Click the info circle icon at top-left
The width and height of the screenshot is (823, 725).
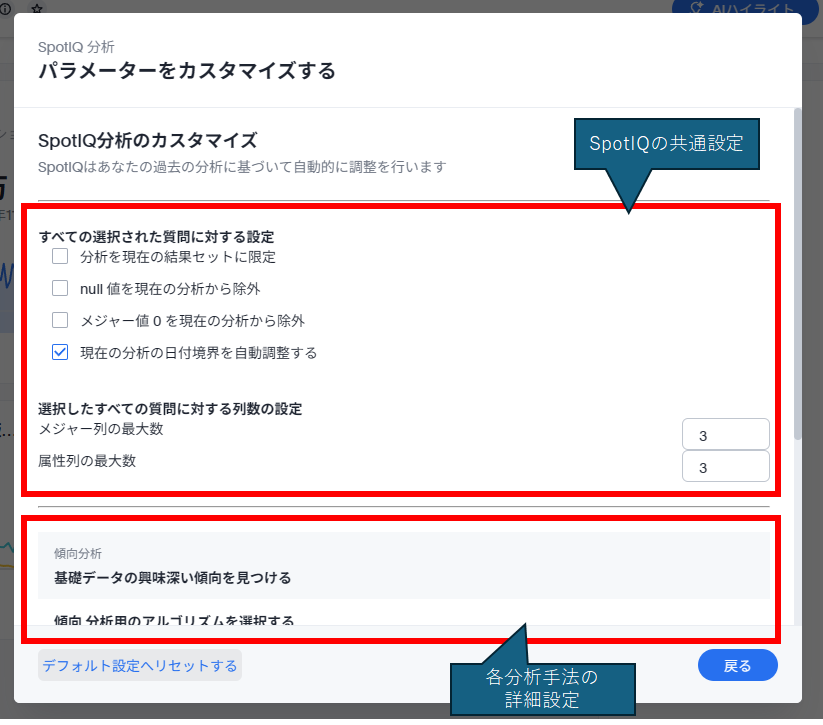[6, 7]
